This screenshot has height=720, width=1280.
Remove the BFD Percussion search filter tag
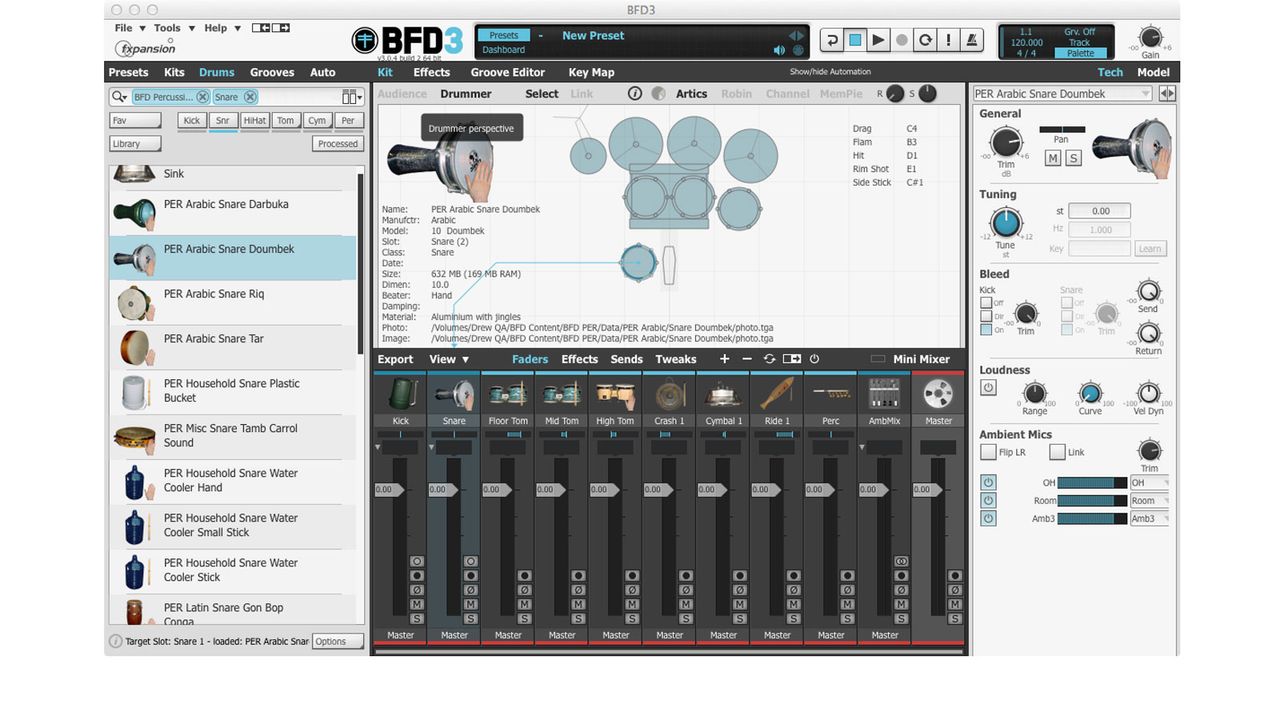tap(202, 97)
